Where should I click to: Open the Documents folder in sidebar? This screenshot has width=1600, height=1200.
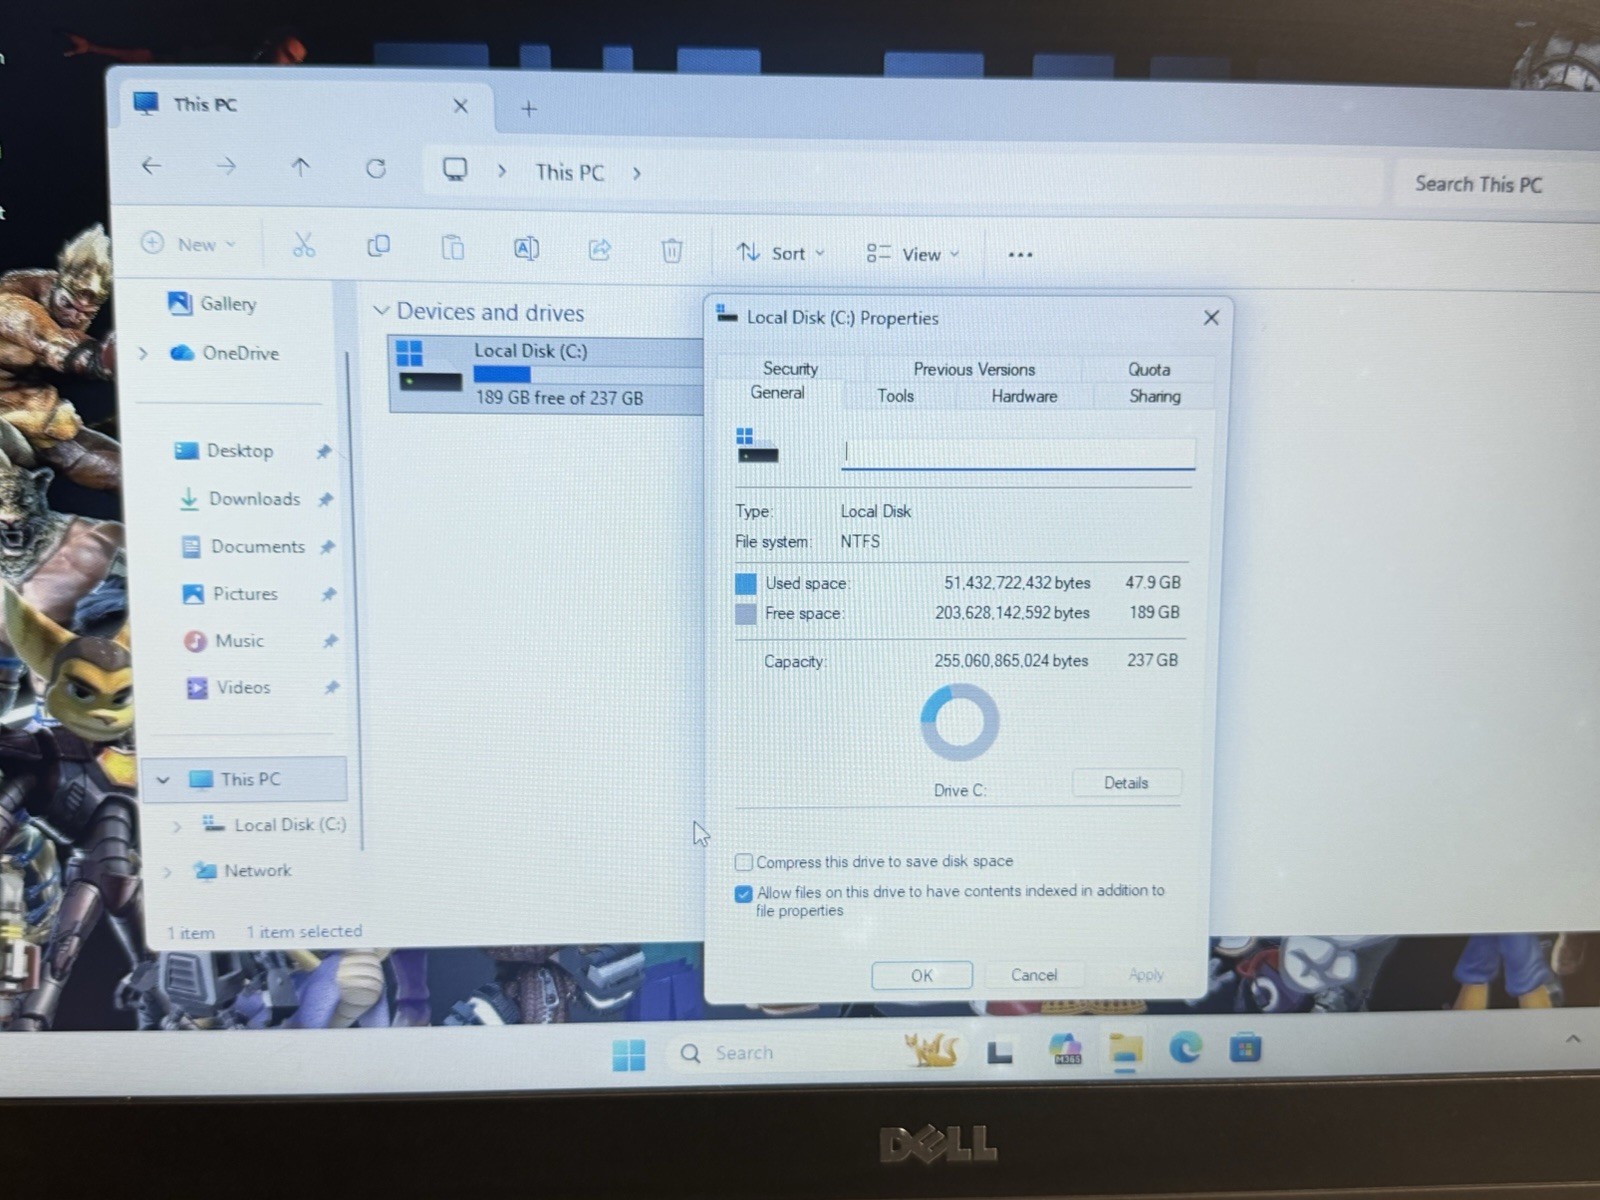tap(243, 546)
